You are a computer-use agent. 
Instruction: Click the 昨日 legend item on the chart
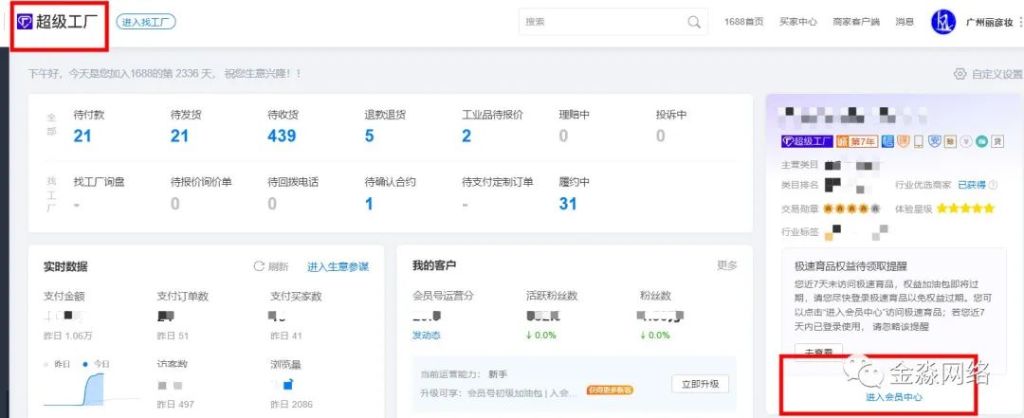tap(57, 363)
